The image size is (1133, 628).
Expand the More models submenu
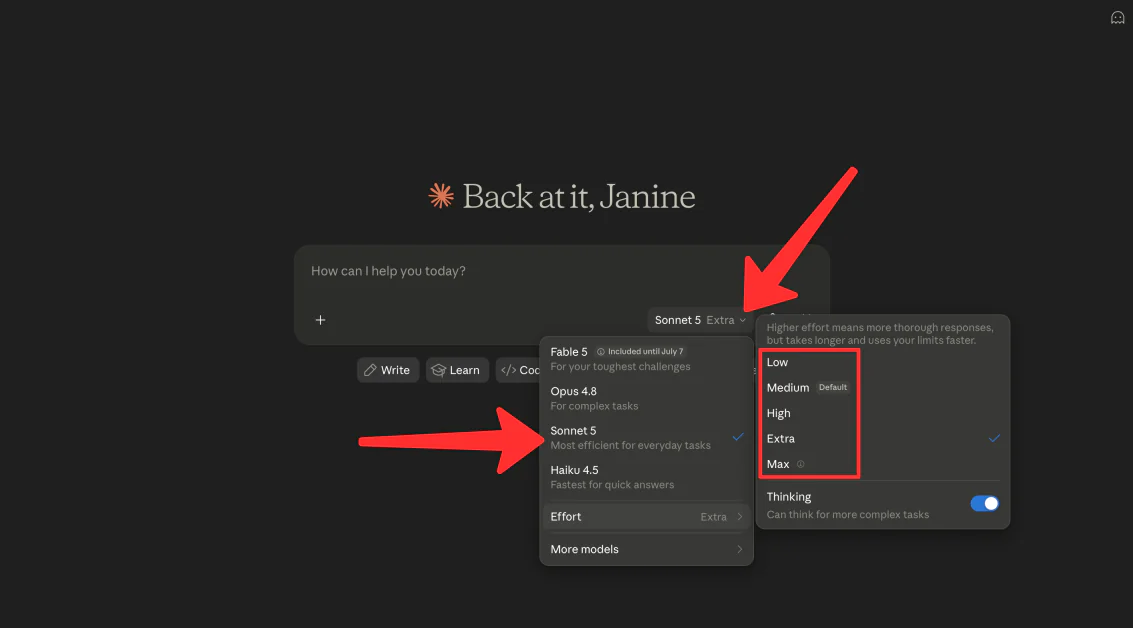(646, 549)
